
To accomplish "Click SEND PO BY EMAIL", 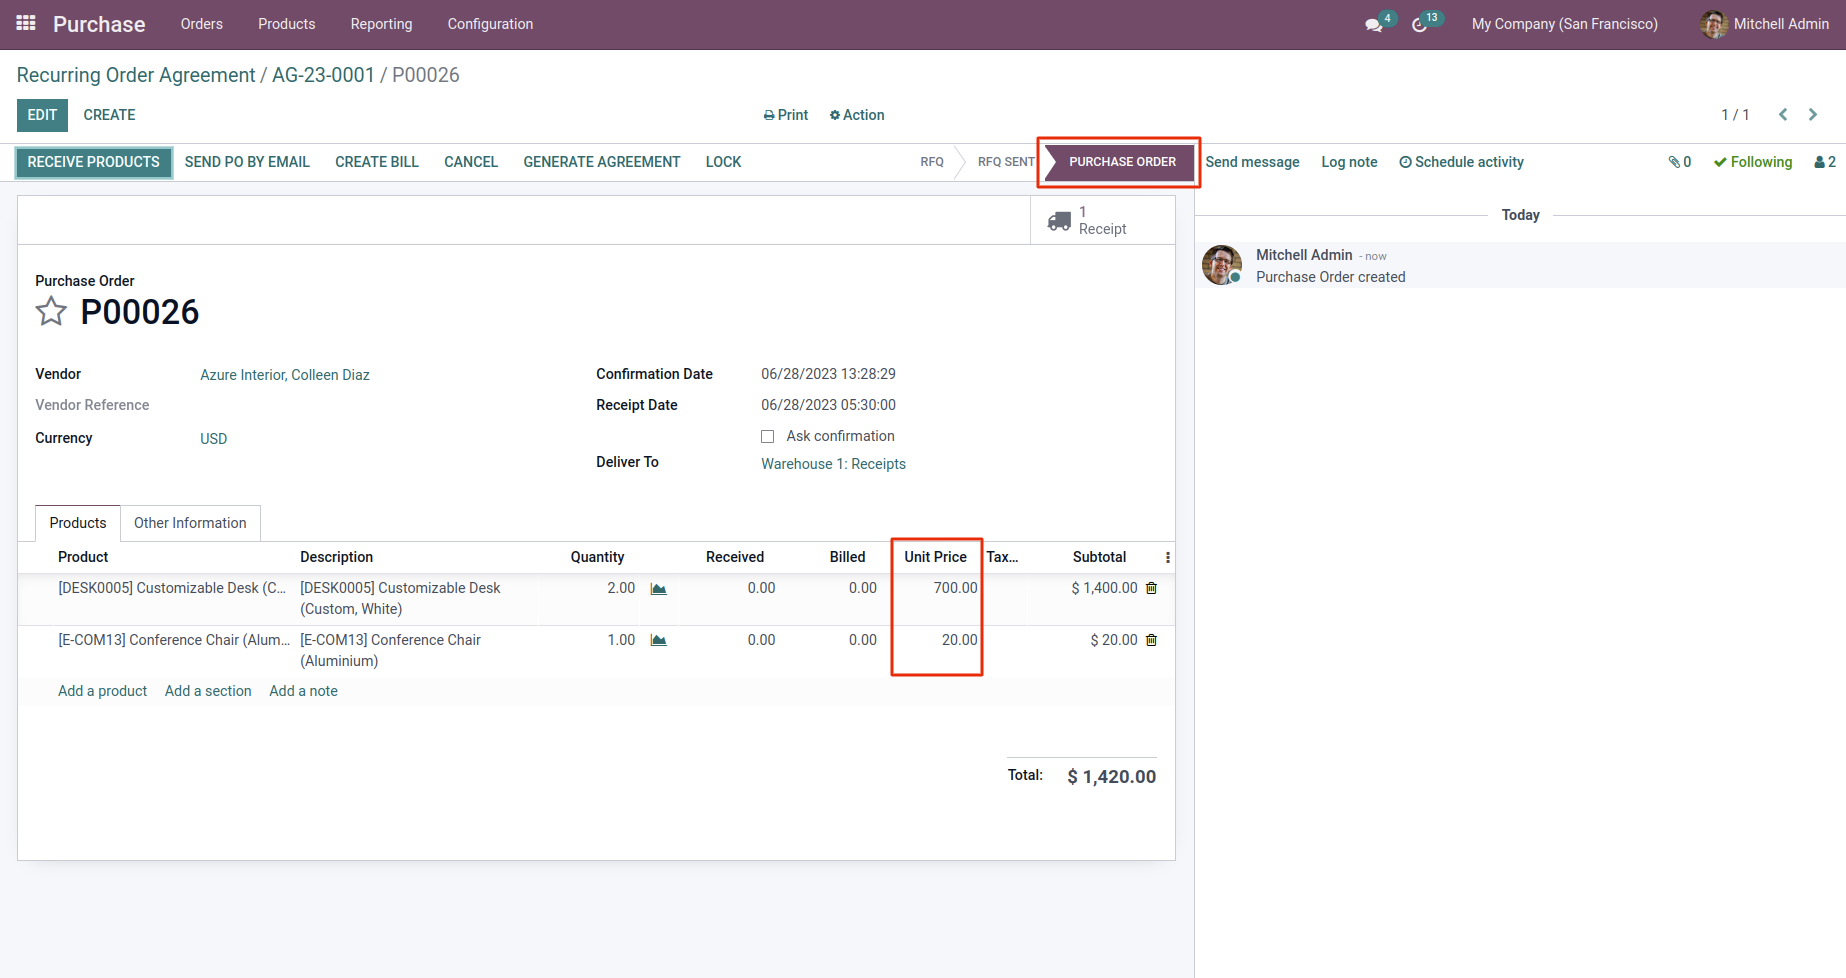I will click(x=247, y=162).
